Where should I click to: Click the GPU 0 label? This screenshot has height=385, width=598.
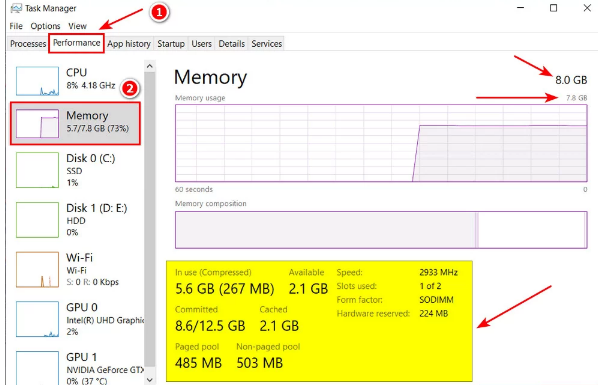(82, 307)
